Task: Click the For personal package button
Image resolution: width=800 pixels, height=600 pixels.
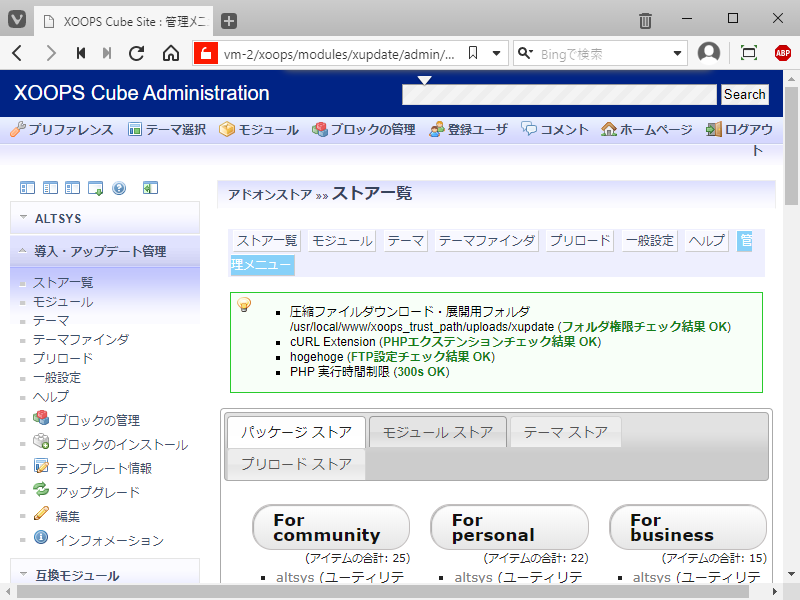Action: click(x=509, y=527)
